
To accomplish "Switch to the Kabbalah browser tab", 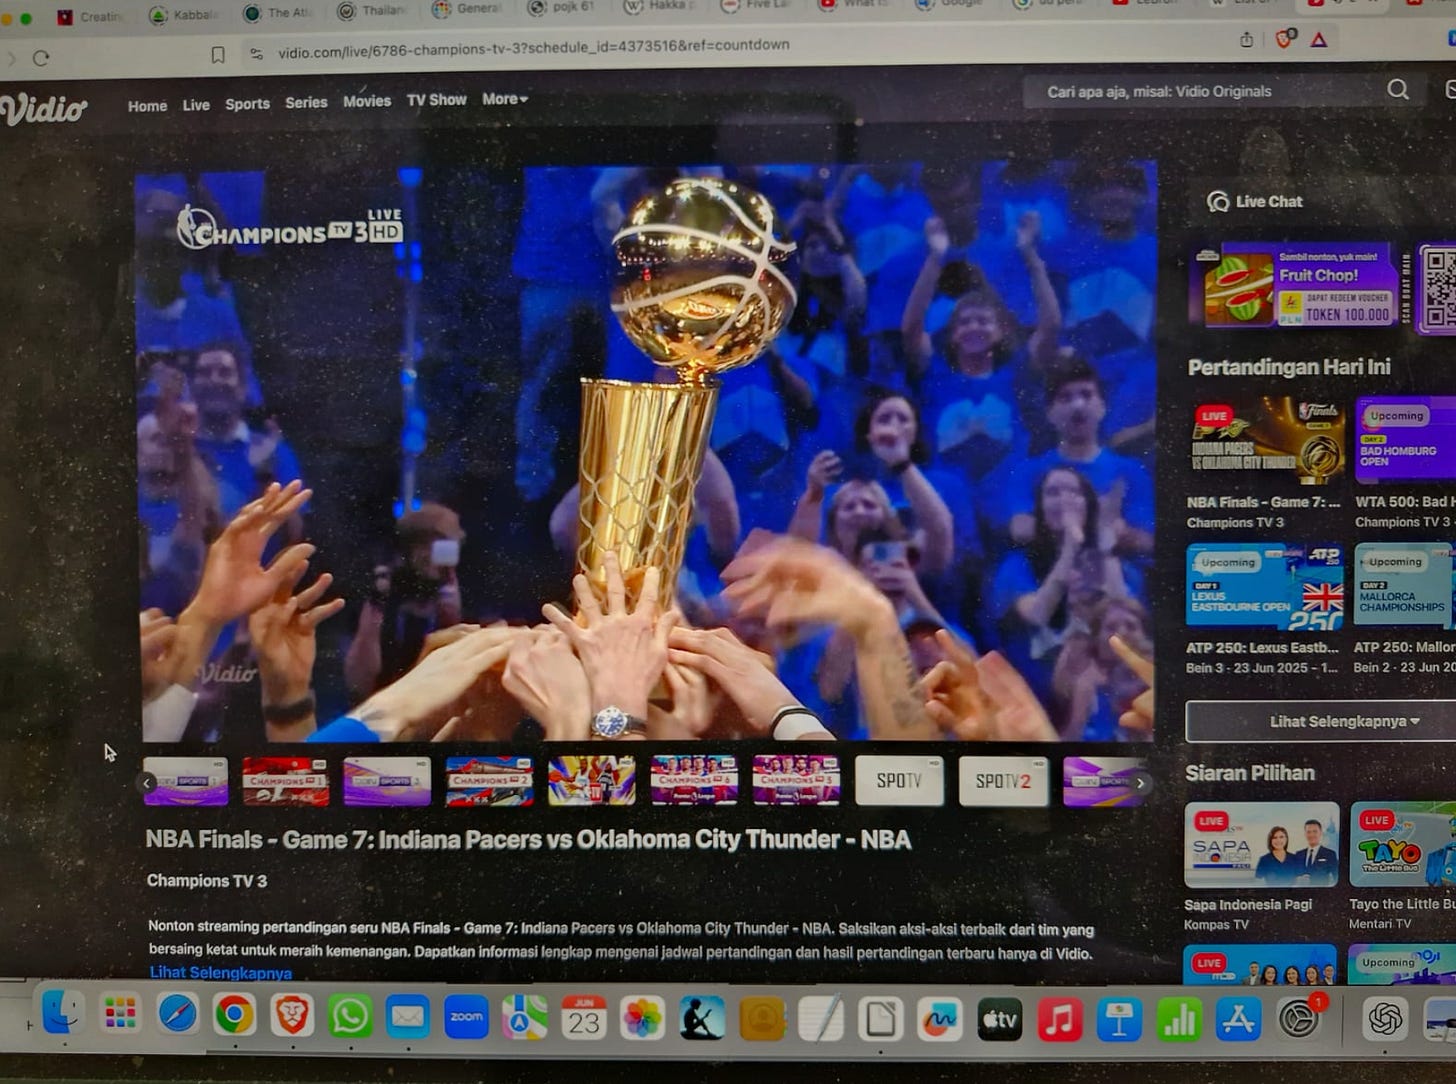I will (185, 15).
